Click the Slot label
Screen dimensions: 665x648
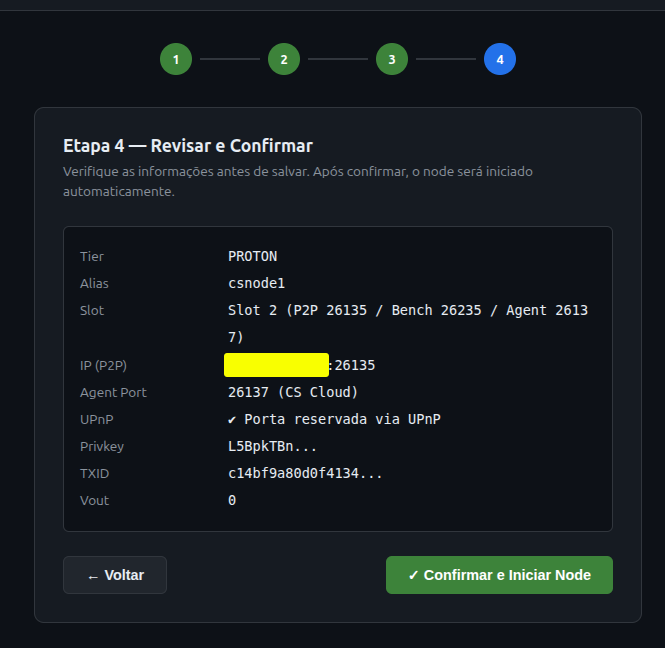[92, 310]
